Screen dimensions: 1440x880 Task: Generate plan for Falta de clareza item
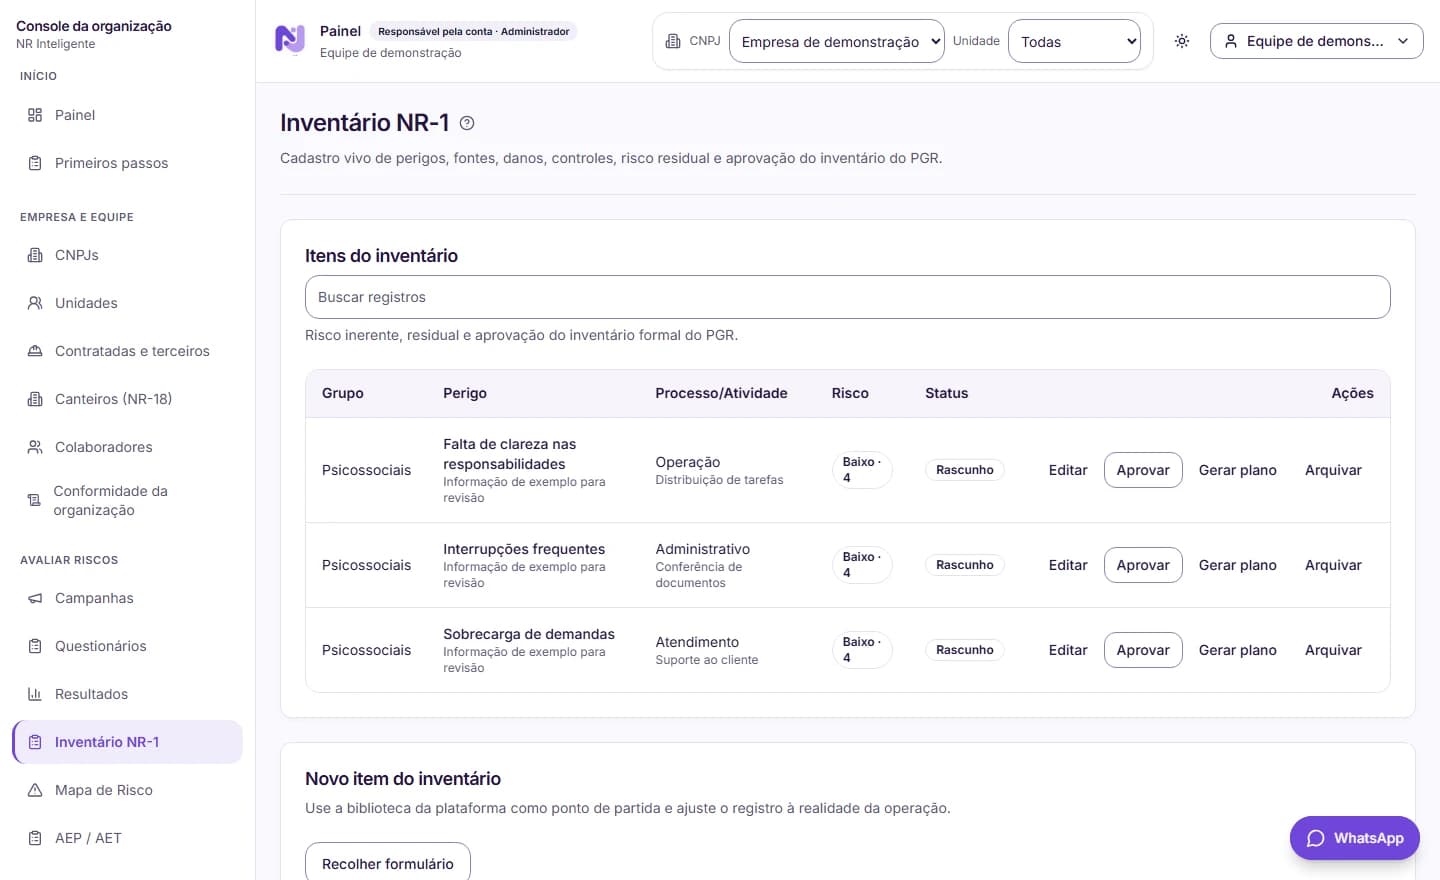pos(1237,470)
